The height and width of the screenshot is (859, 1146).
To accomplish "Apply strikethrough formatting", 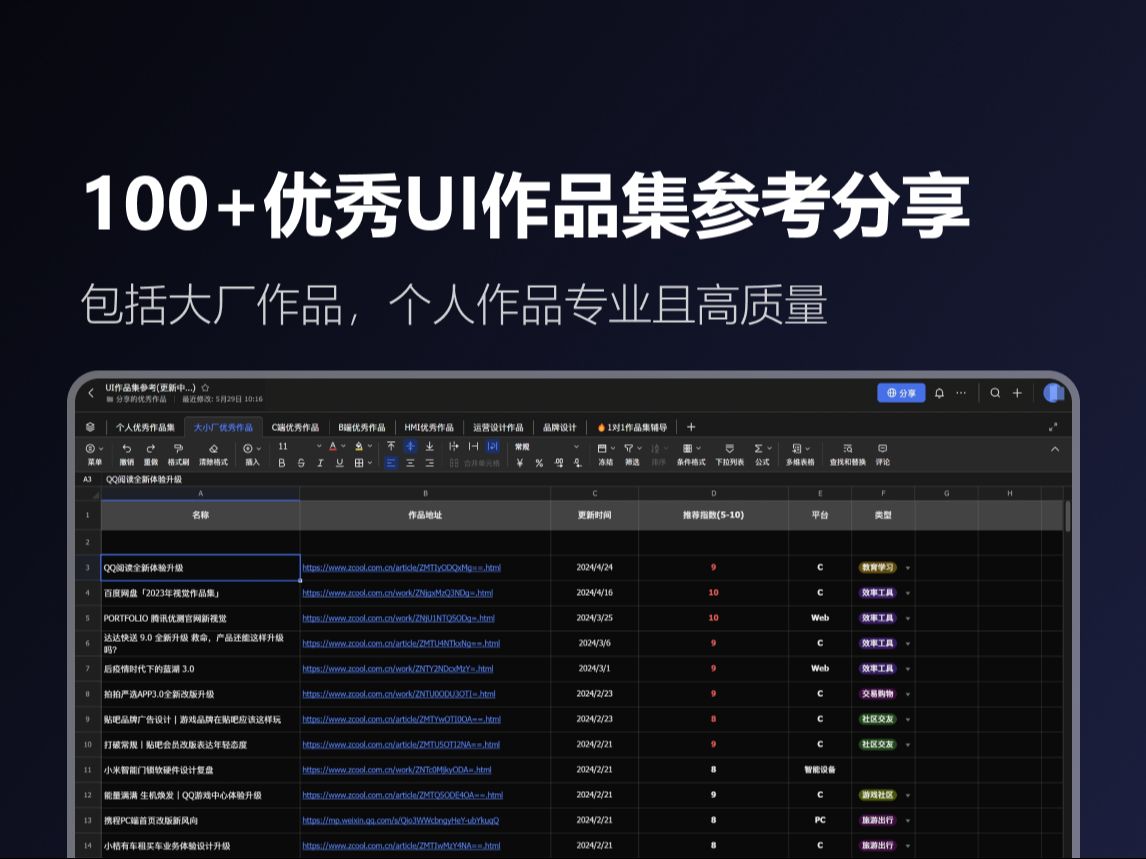I will pyautogui.click(x=301, y=463).
